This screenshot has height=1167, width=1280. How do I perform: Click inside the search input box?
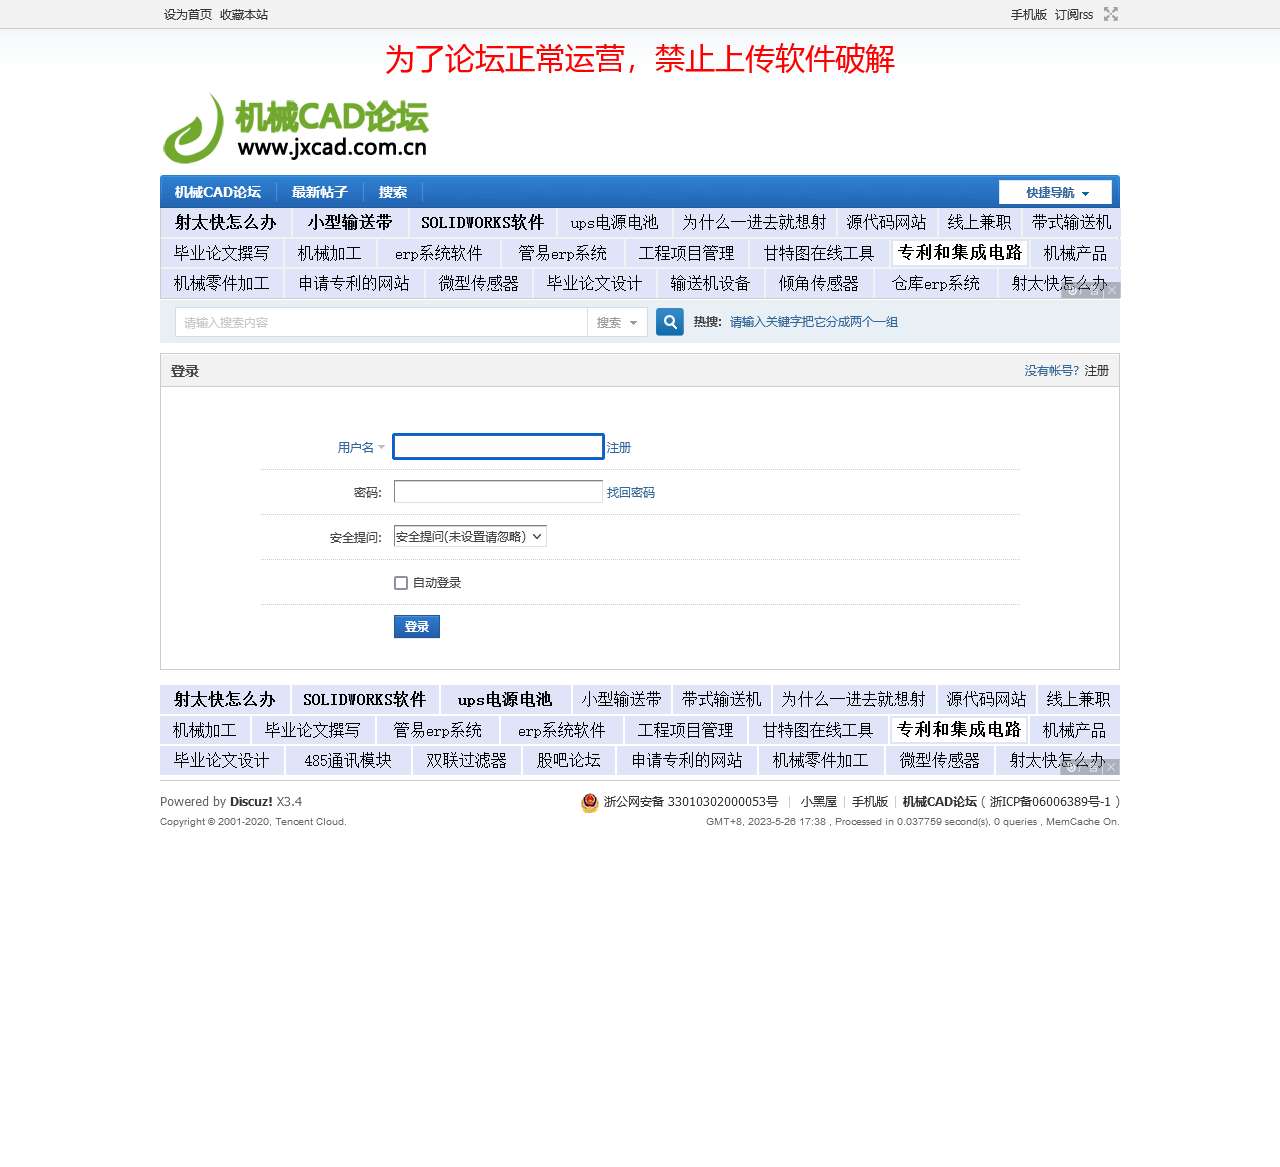click(380, 322)
